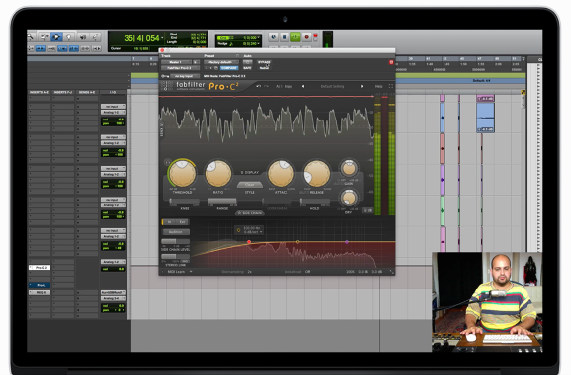
Task: Open the Factory default preset dropdown
Action: [221, 62]
